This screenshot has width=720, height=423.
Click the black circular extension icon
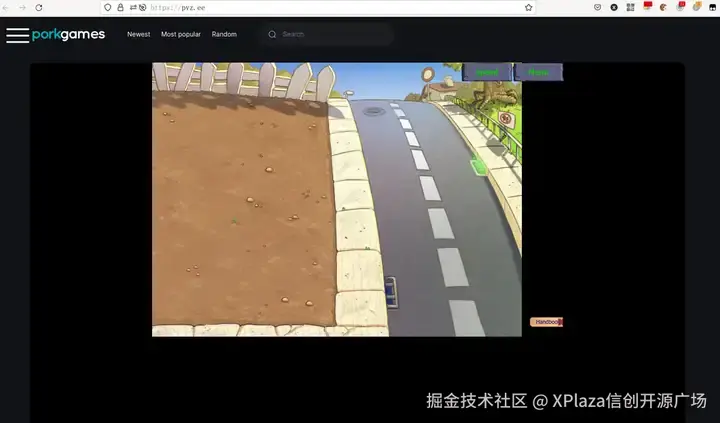pyautogui.click(x=614, y=7)
